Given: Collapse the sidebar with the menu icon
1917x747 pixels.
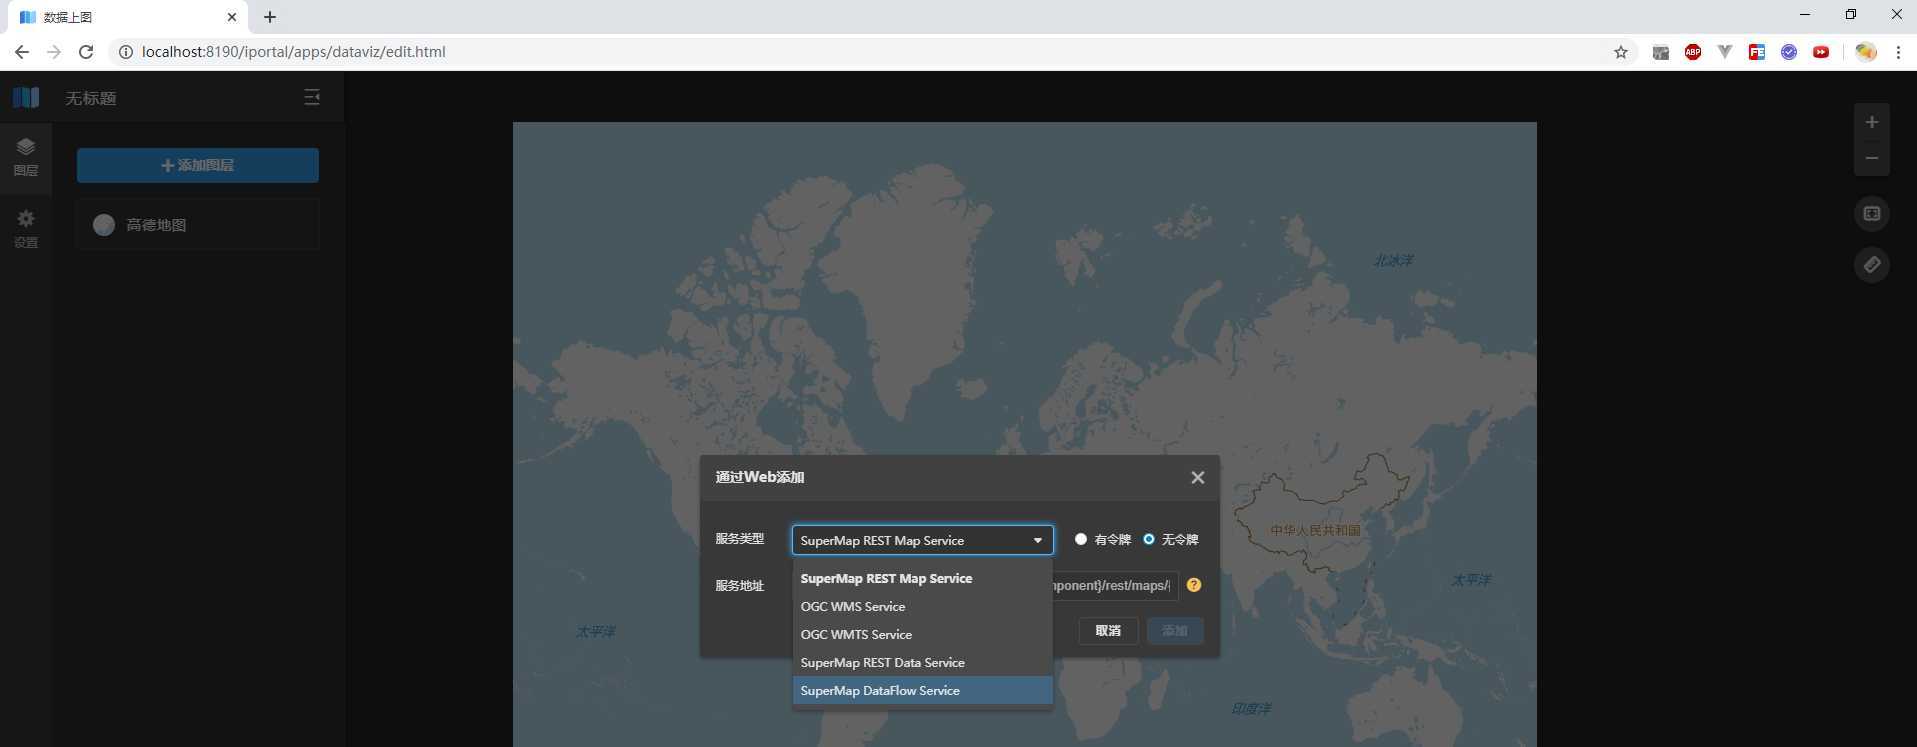Looking at the screenshot, I should point(312,97).
